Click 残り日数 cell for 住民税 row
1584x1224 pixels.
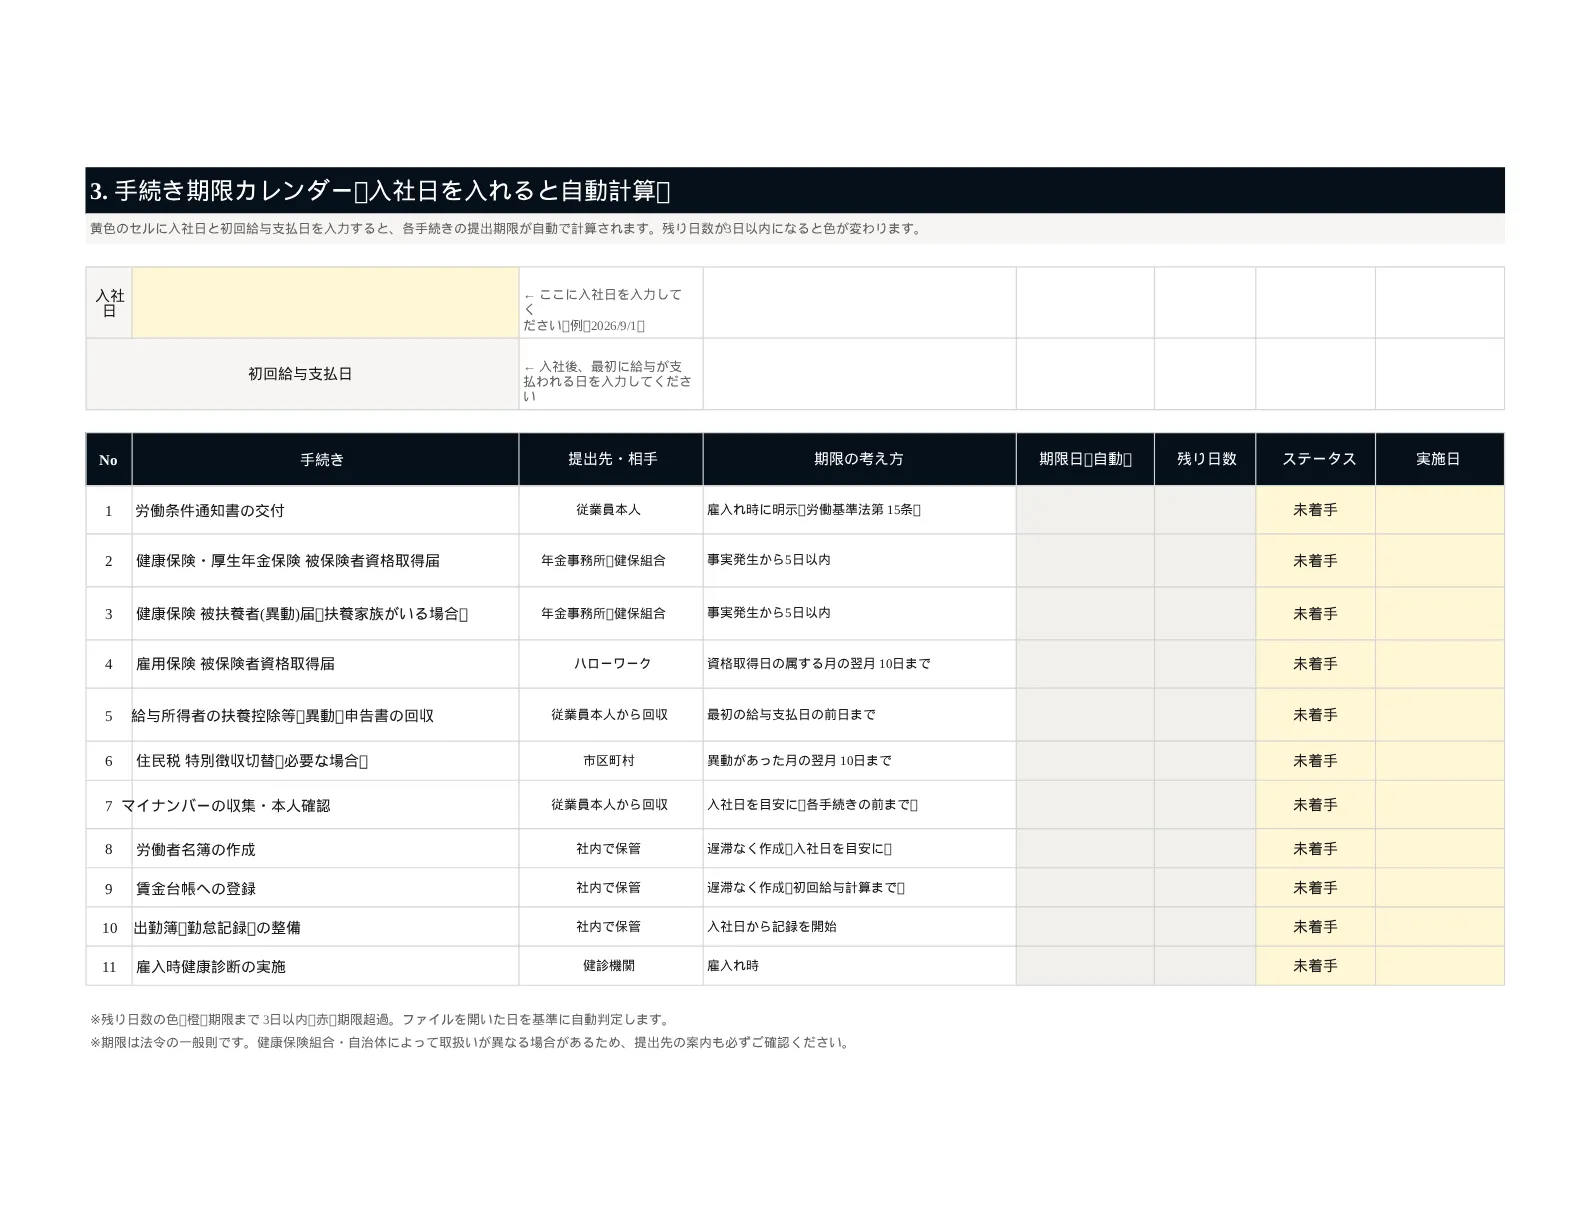[1205, 761]
